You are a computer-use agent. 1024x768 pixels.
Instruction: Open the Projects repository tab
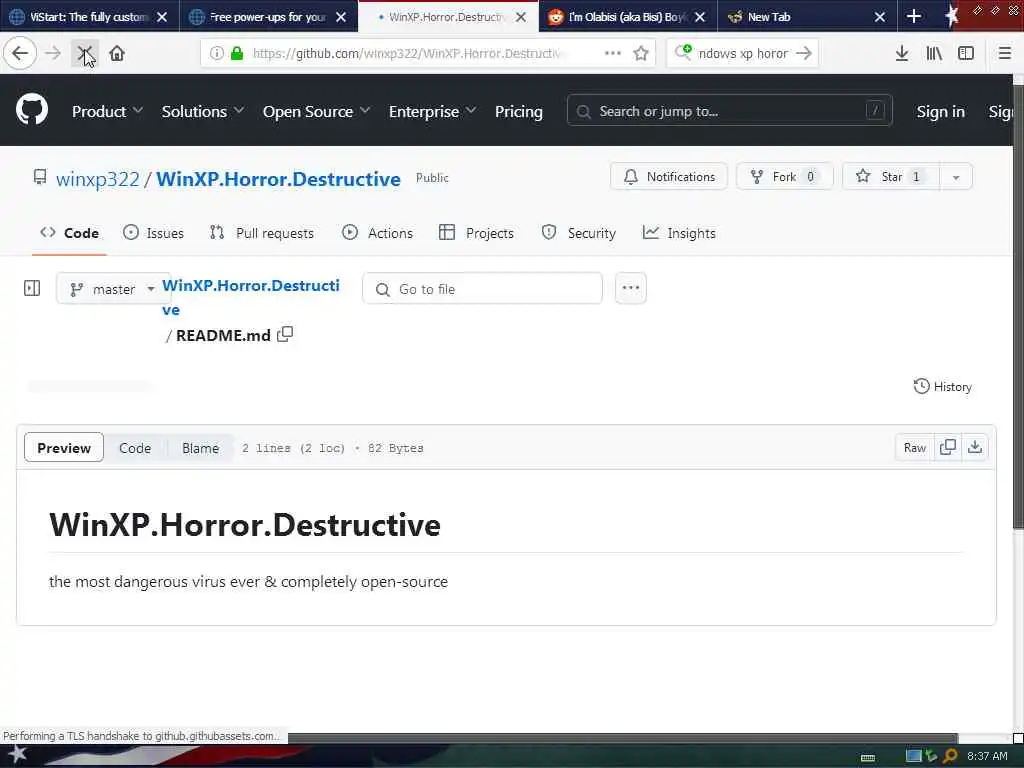click(476, 233)
